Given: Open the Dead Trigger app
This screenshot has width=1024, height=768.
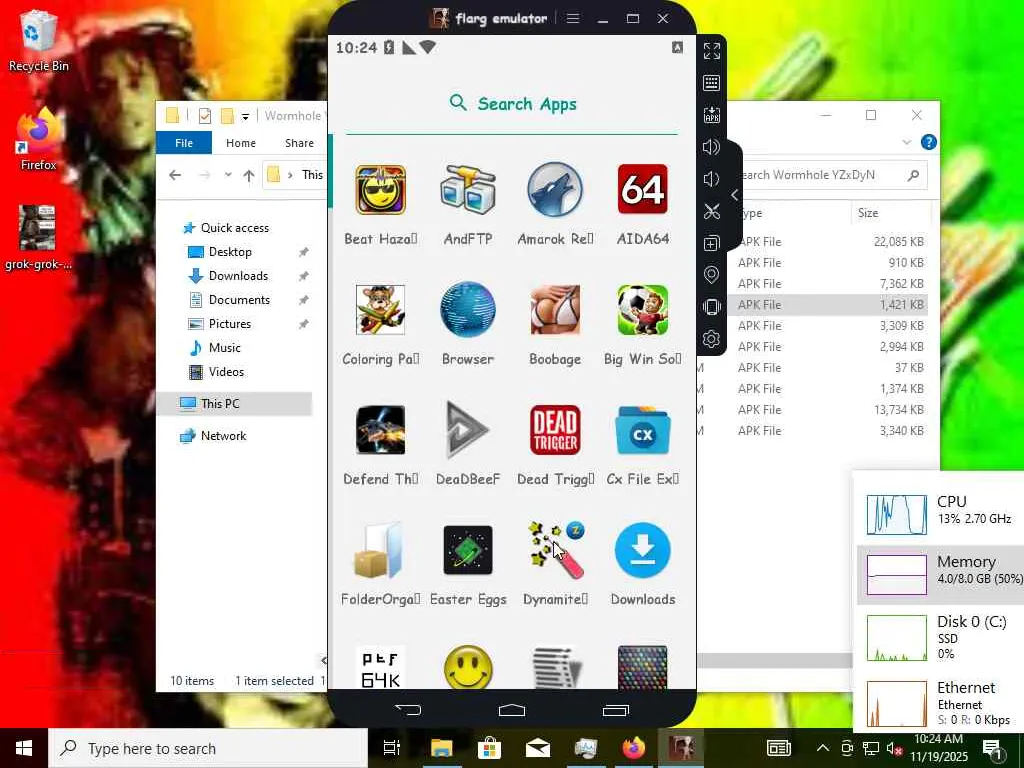Looking at the screenshot, I should [x=555, y=430].
